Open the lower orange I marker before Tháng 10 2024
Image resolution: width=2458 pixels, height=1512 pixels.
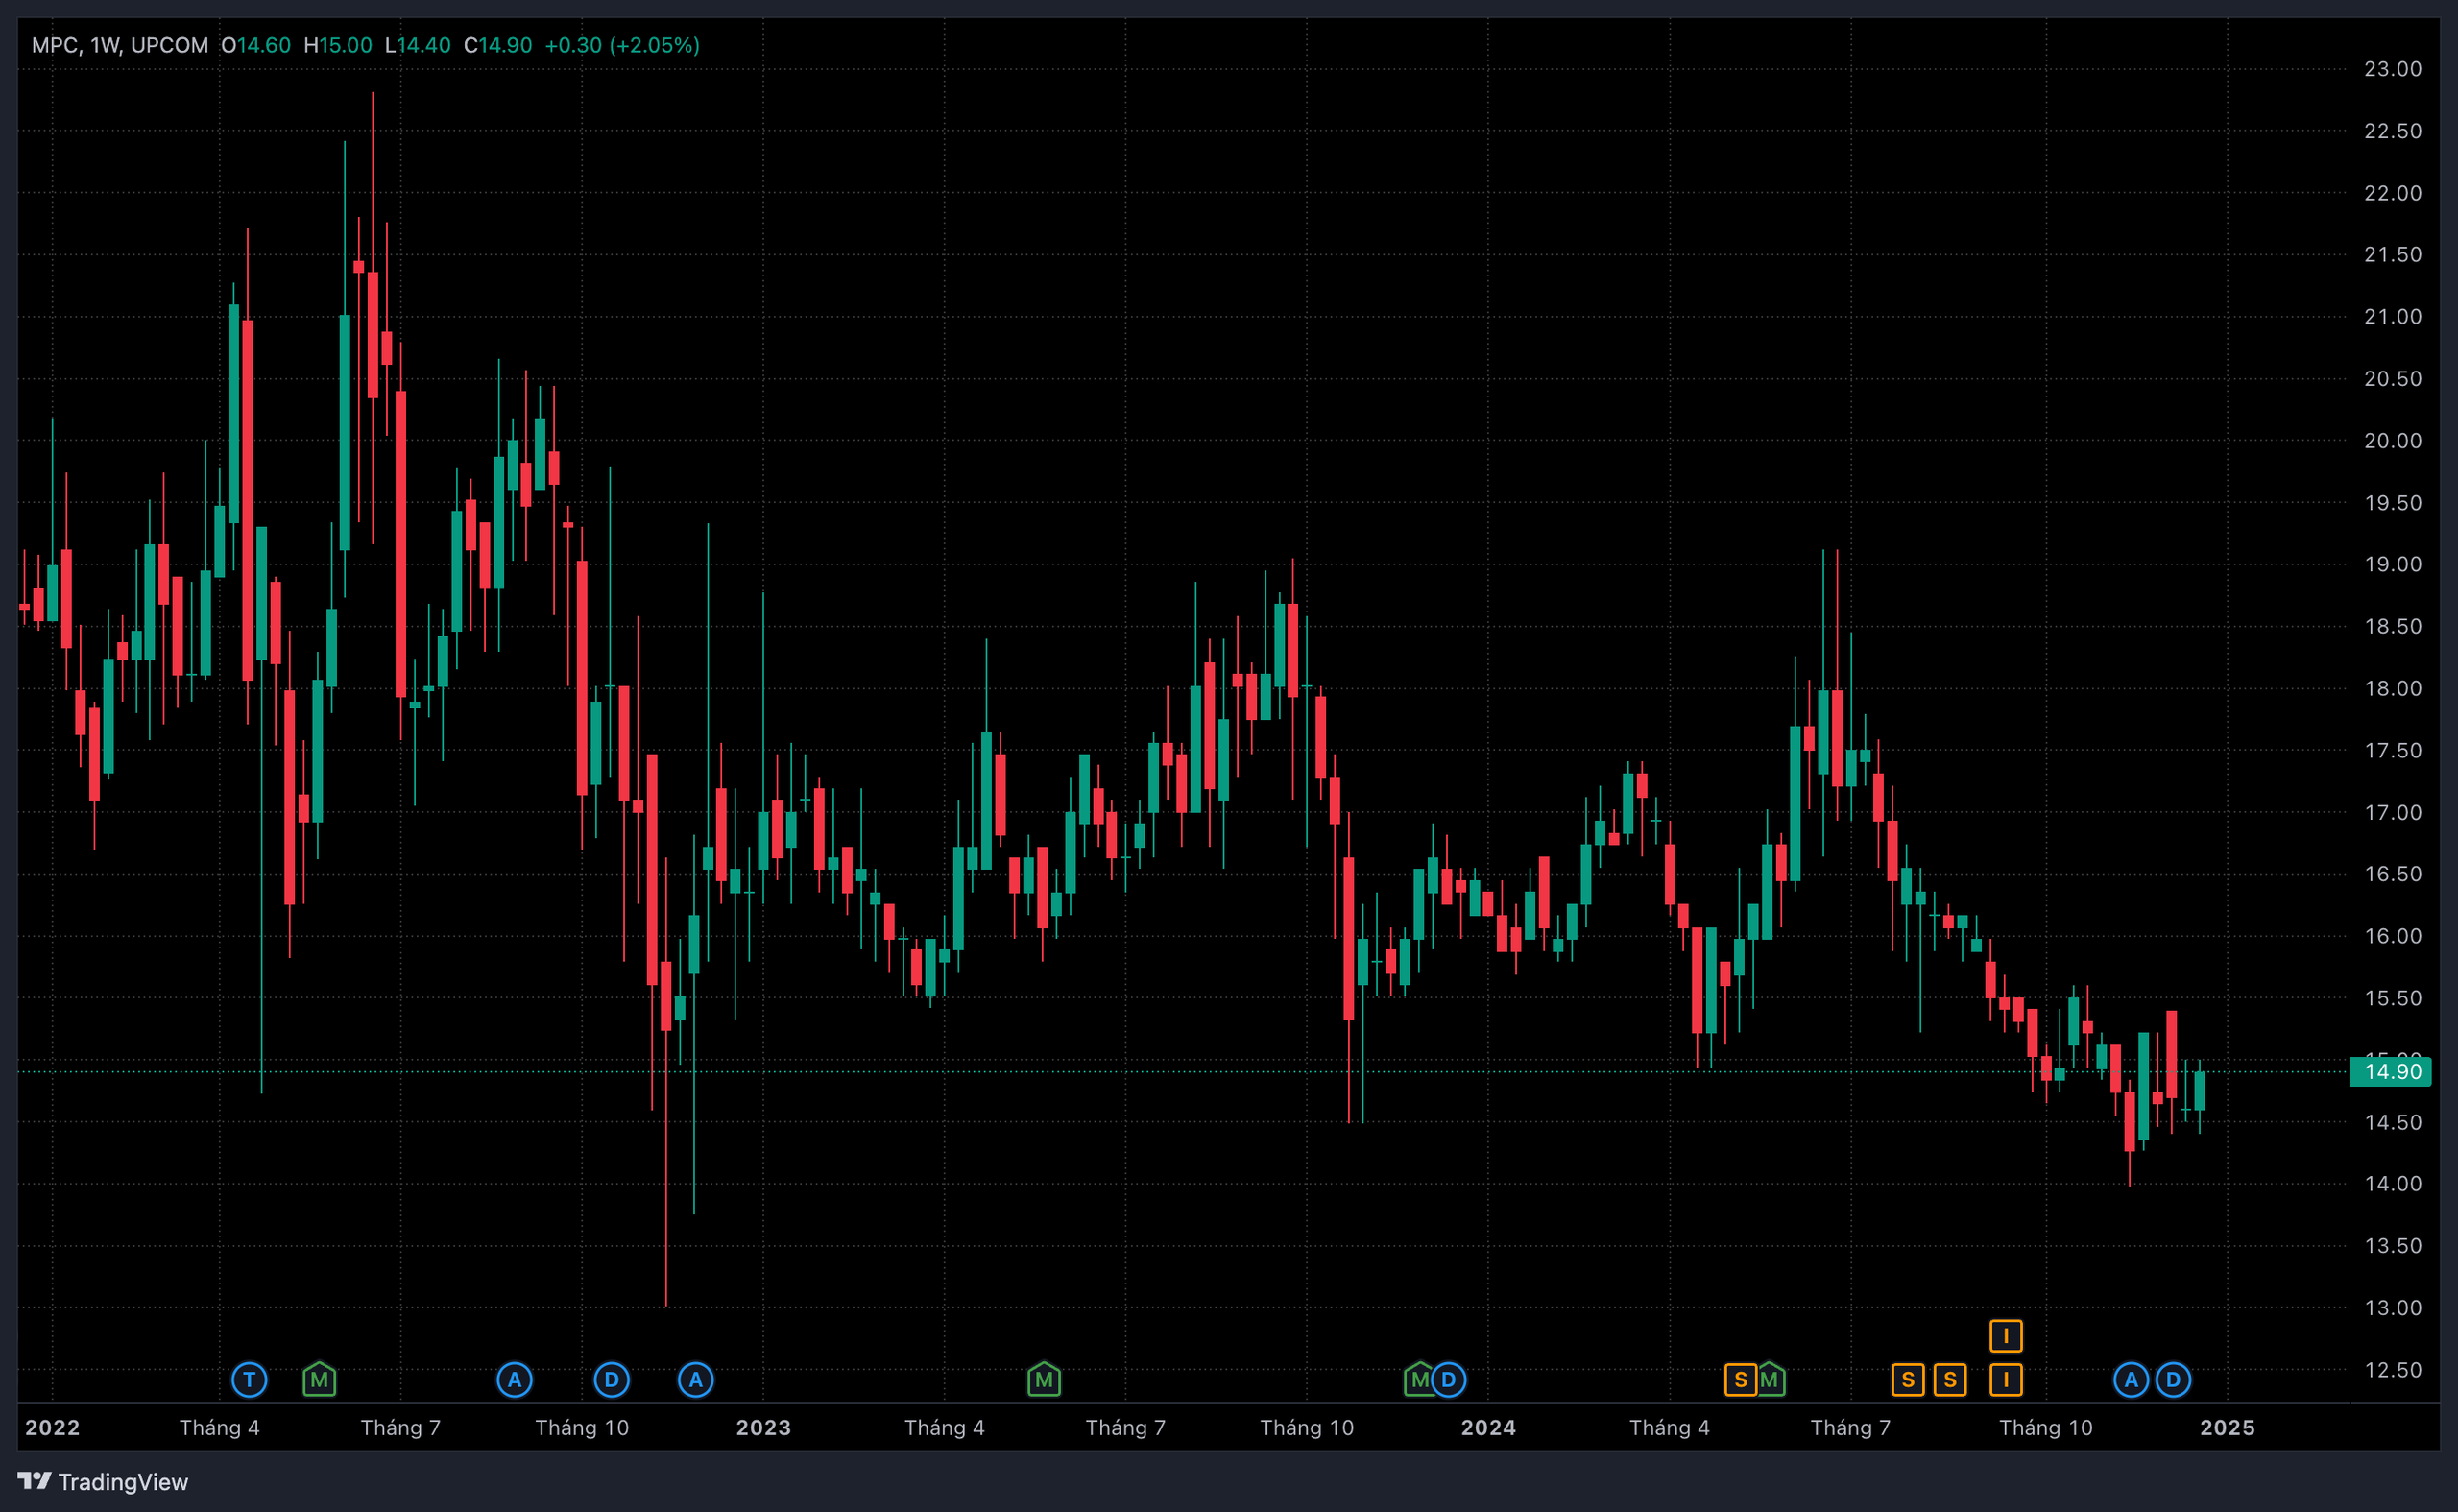coord(2006,1380)
